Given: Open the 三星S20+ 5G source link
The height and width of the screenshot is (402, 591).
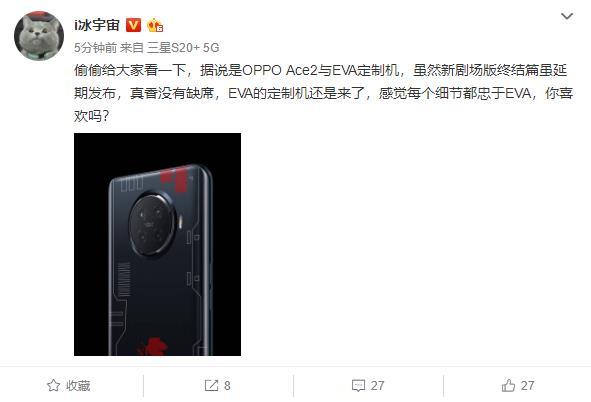Looking at the screenshot, I should pos(183,47).
